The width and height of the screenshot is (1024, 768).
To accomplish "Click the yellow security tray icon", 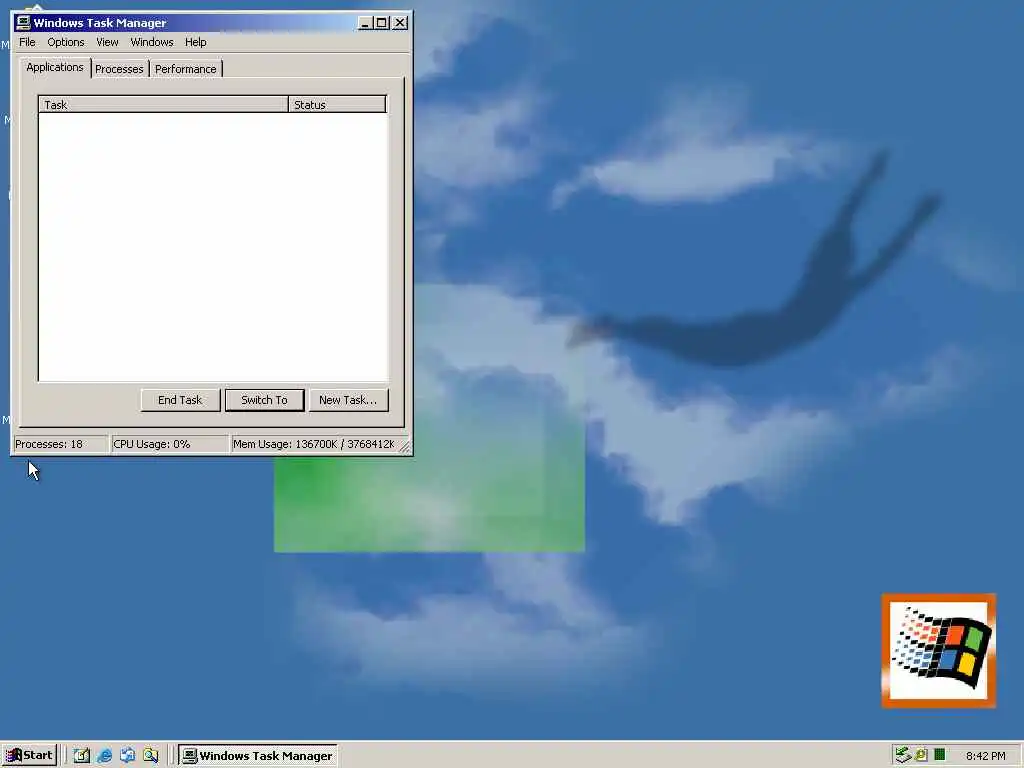I will pos(921,756).
